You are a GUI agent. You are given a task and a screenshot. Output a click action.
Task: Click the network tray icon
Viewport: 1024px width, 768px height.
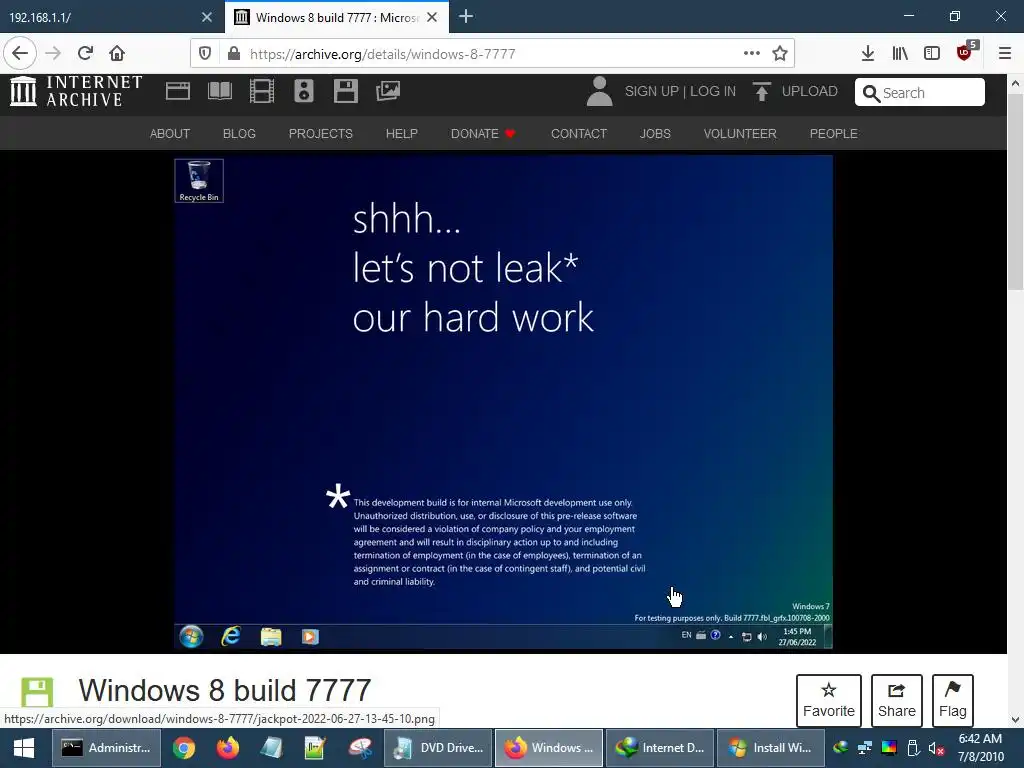point(865,748)
